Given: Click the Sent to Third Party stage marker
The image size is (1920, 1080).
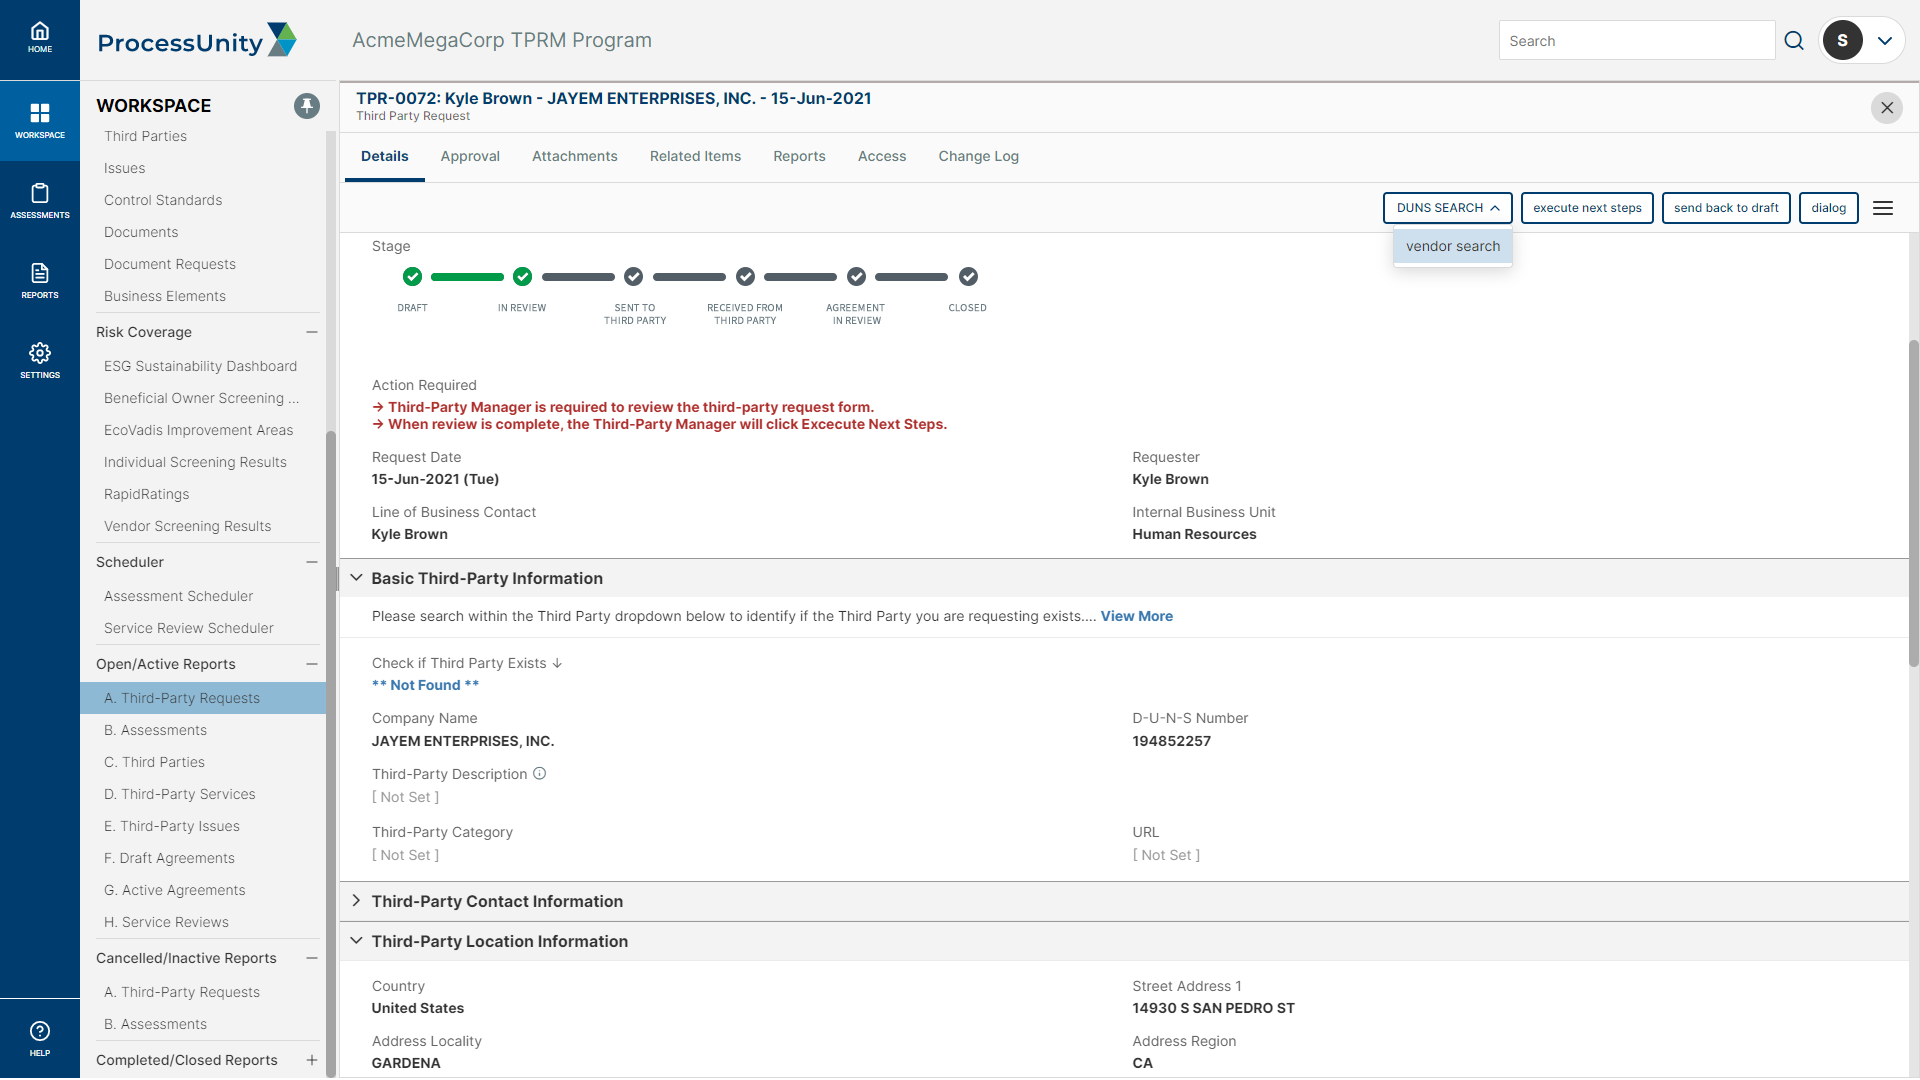Looking at the screenshot, I should click(633, 277).
